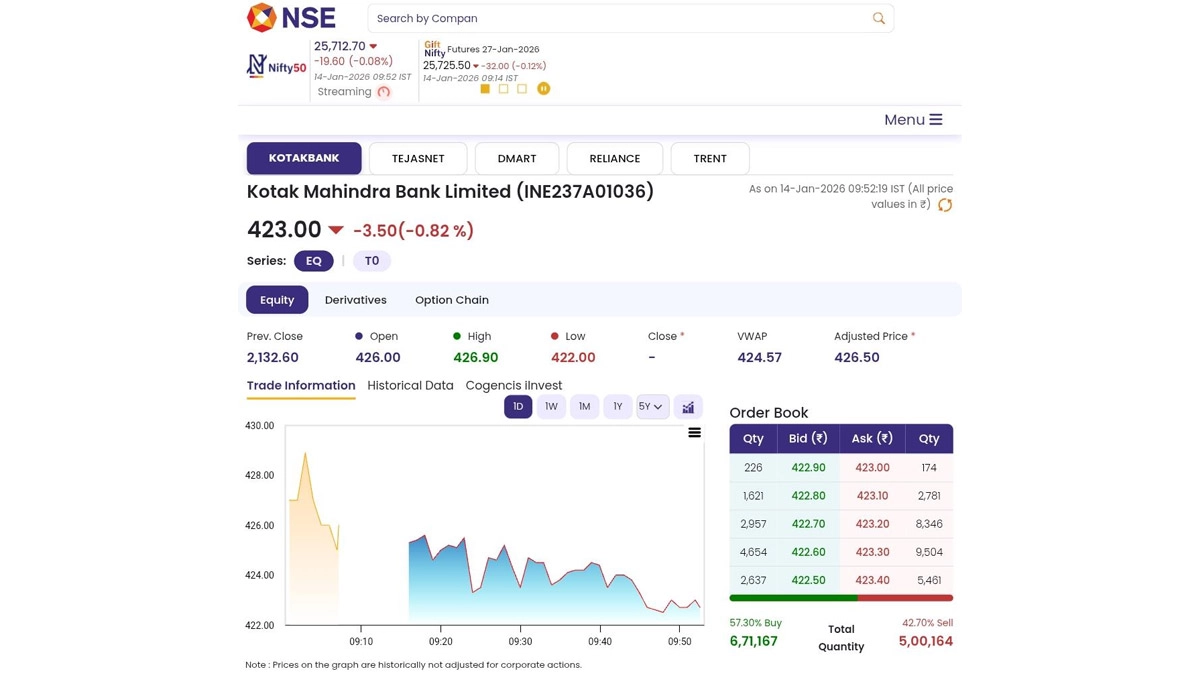Click the buy/sell quantity ratio bar

point(840,598)
